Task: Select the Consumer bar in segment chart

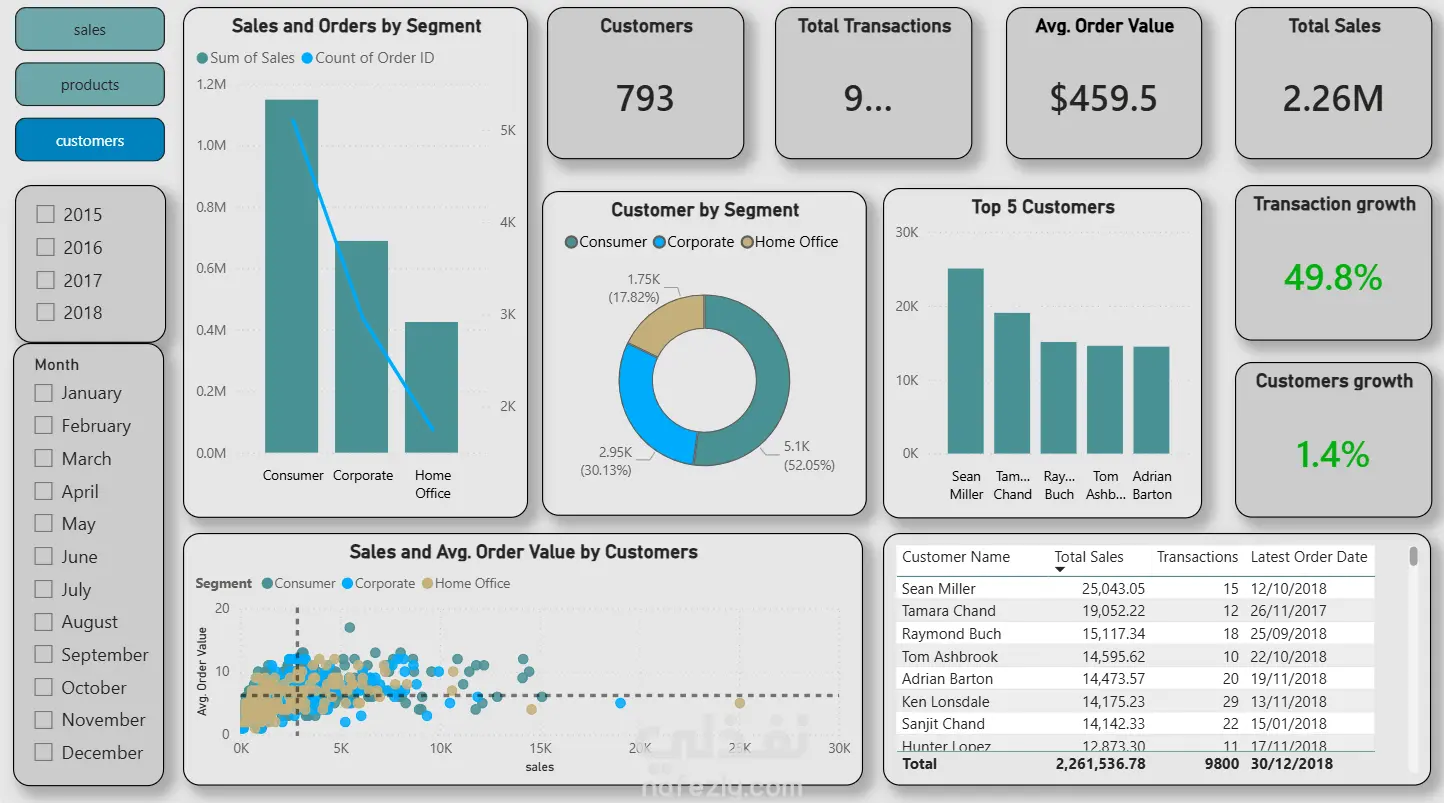Action: 292,276
